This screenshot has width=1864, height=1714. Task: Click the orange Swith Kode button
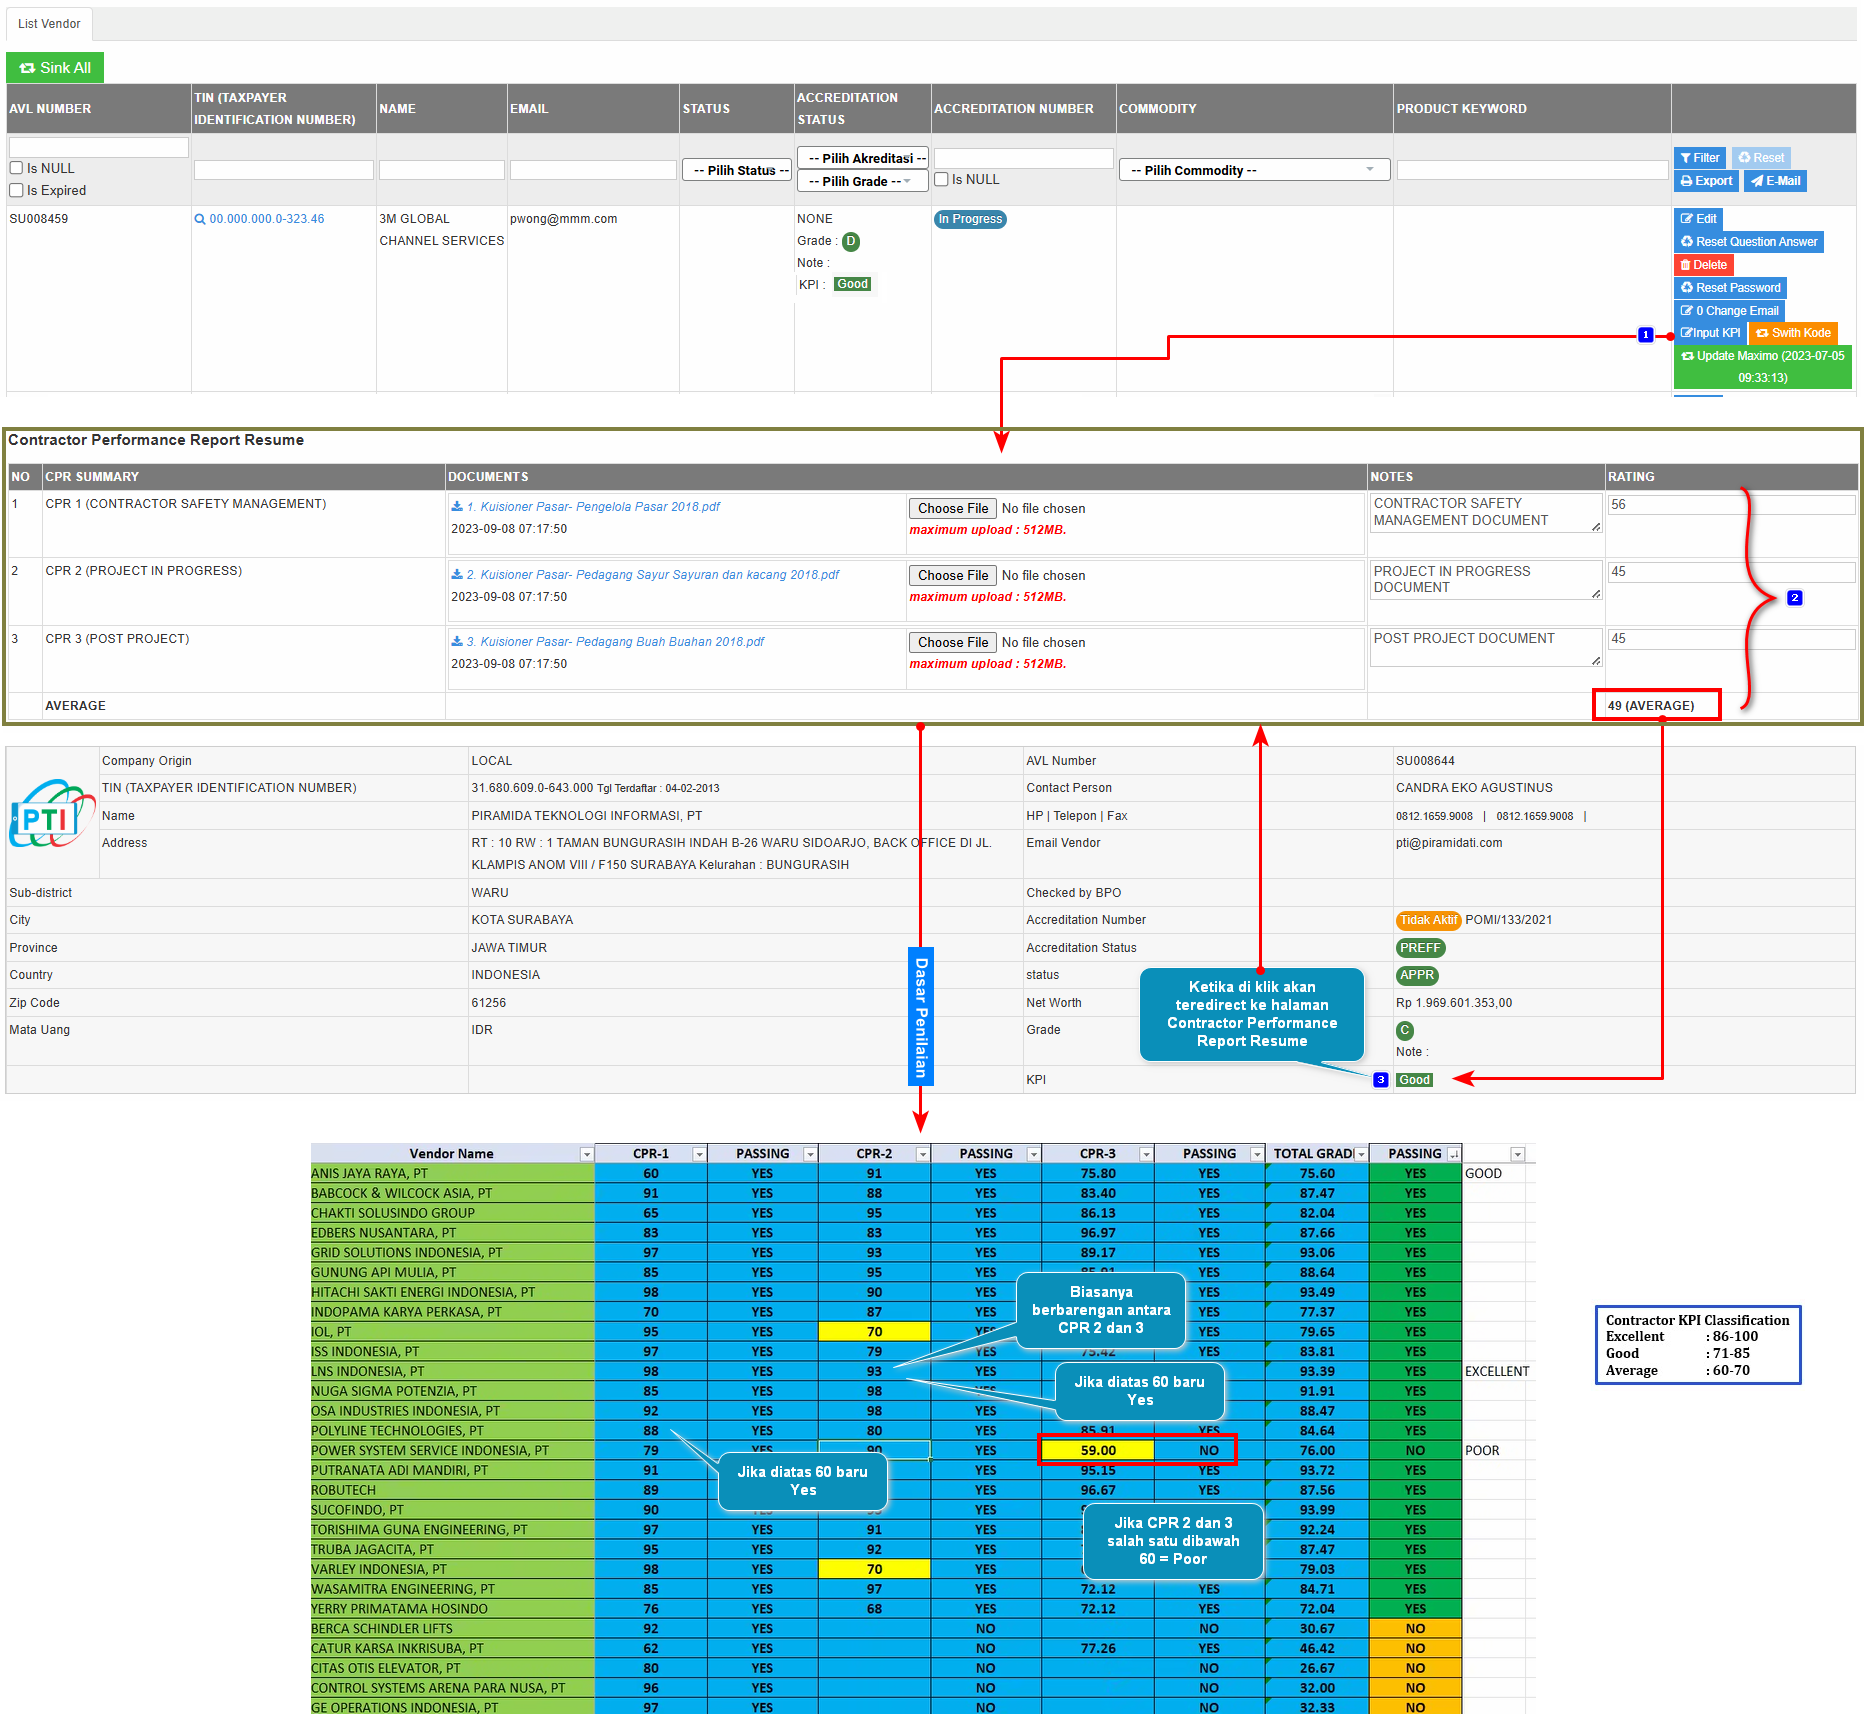(x=1793, y=333)
